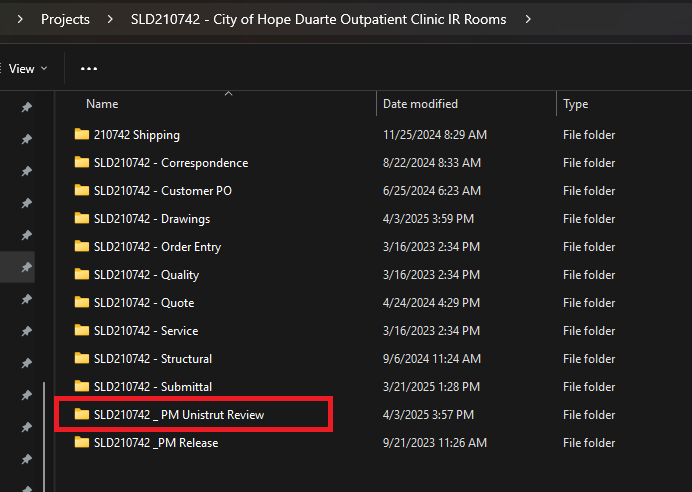692x492 pixels.
Task: Click folder icon beside SLD210742 _PM Release
Action: point(82,442)
